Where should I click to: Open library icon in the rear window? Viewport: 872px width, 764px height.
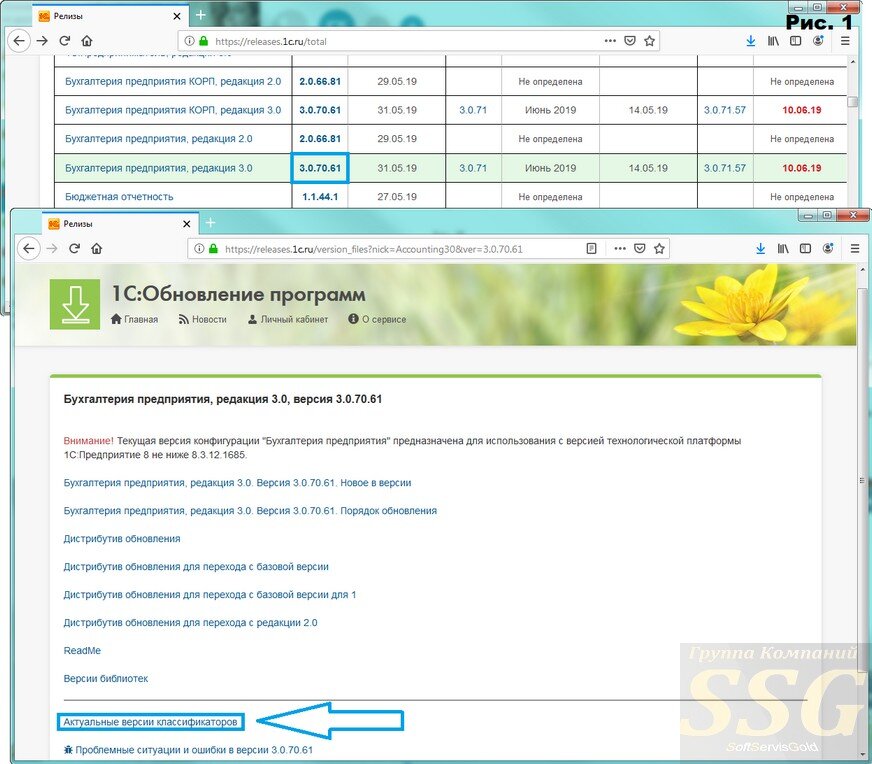[x=773, y=41]
